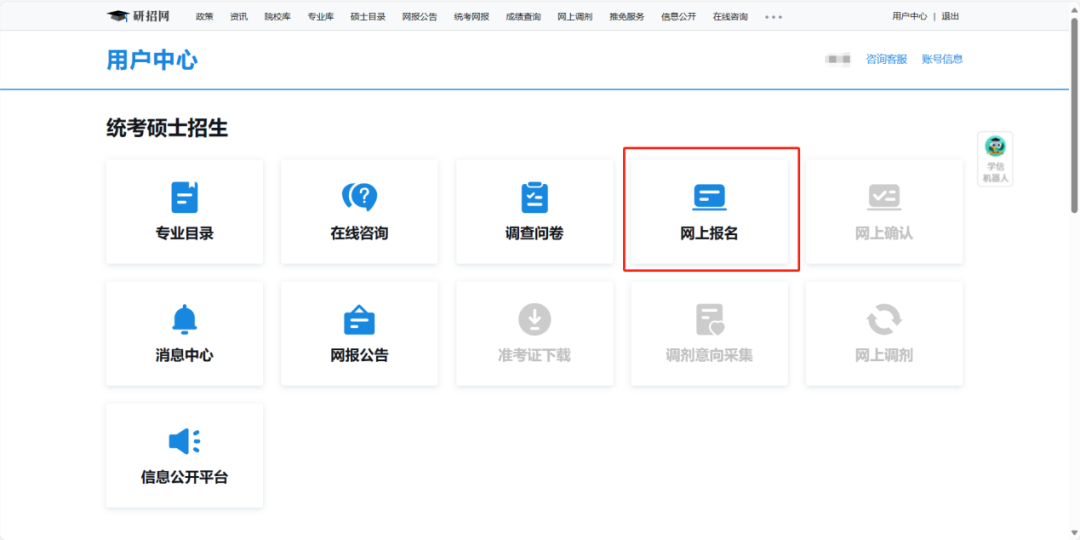The image size is (1080, 540).
Task: Select 成绩查询 in the top menu
Action: point(523,17)
